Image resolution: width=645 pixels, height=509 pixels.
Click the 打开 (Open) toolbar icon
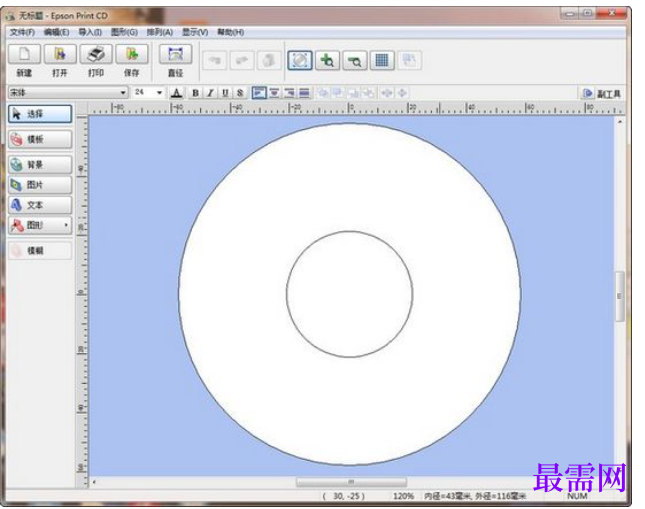tap(60, 55)
